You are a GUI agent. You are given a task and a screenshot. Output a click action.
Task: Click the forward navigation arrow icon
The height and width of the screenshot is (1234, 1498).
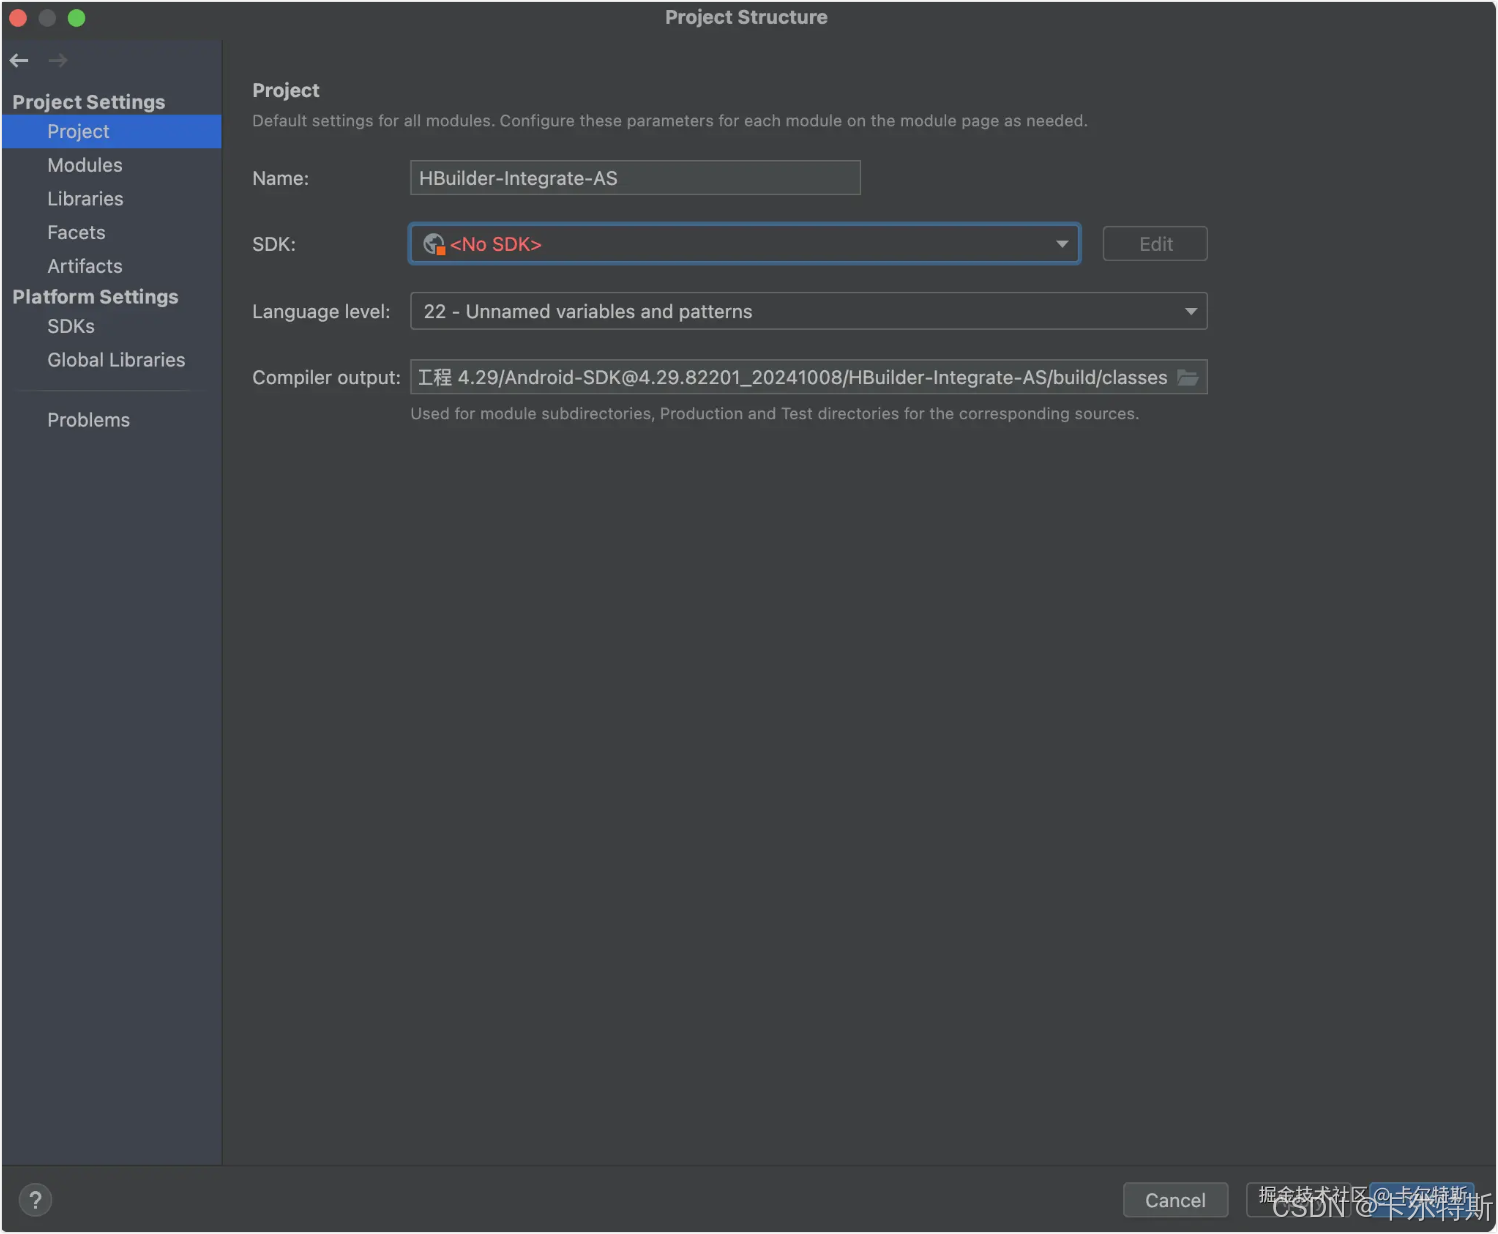point(58,61)
